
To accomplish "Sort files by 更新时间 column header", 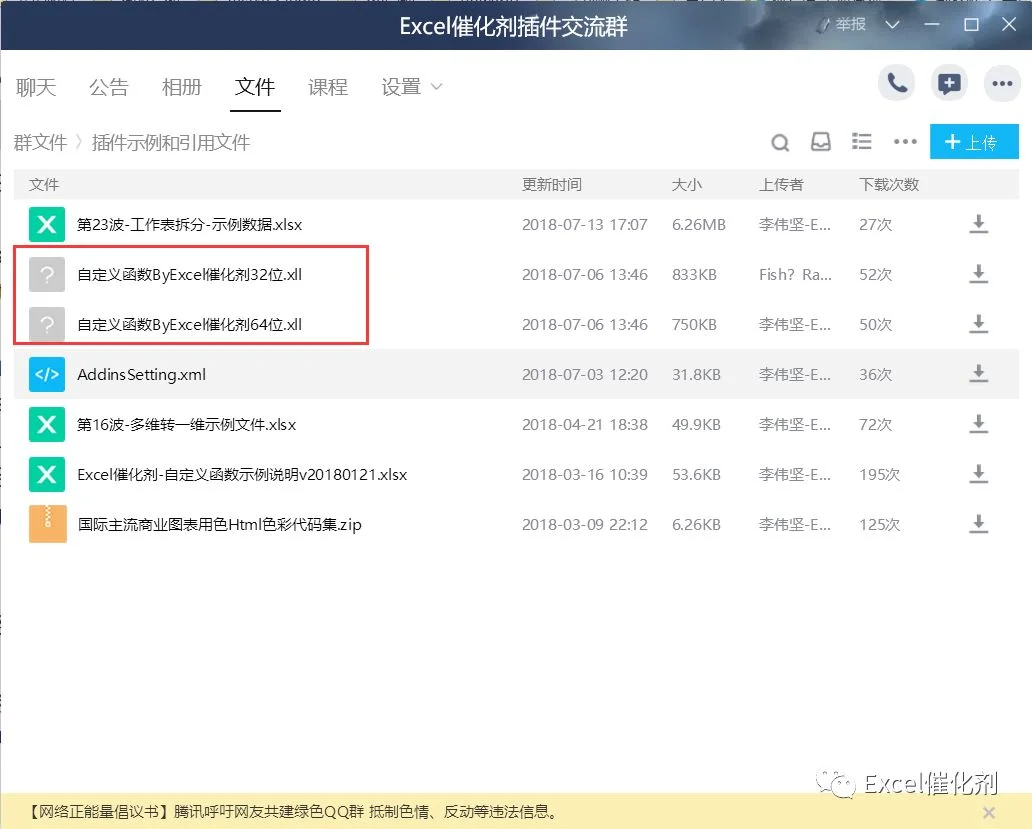I will pos(552,185).
